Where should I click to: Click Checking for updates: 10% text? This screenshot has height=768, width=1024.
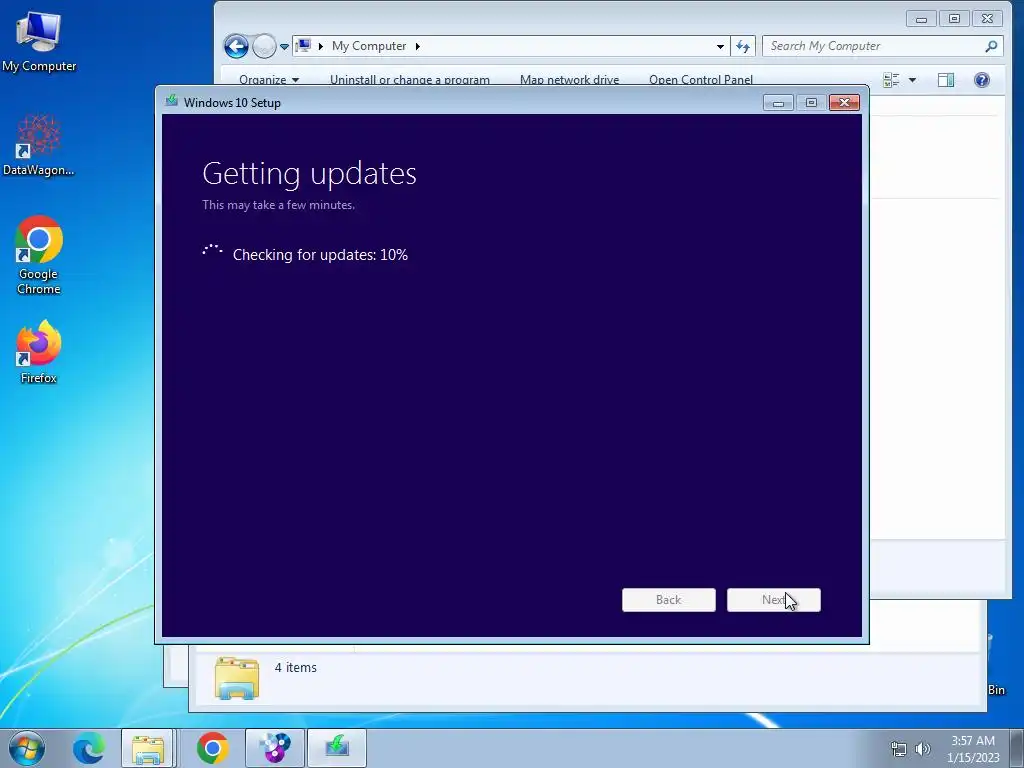click(320, 255)
